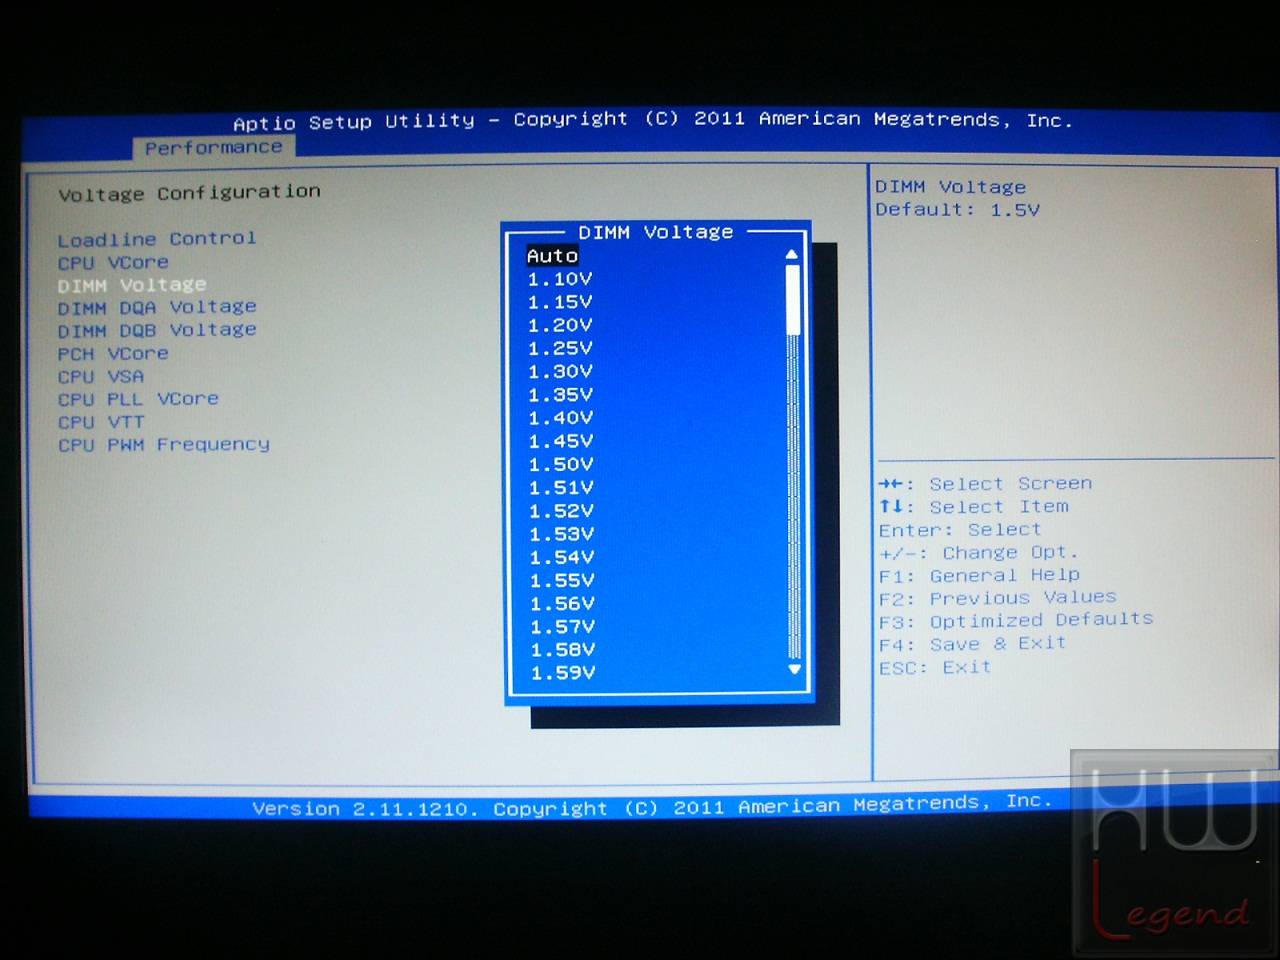Click '+/-: Change Opt.' key hint

coord(979,553)
